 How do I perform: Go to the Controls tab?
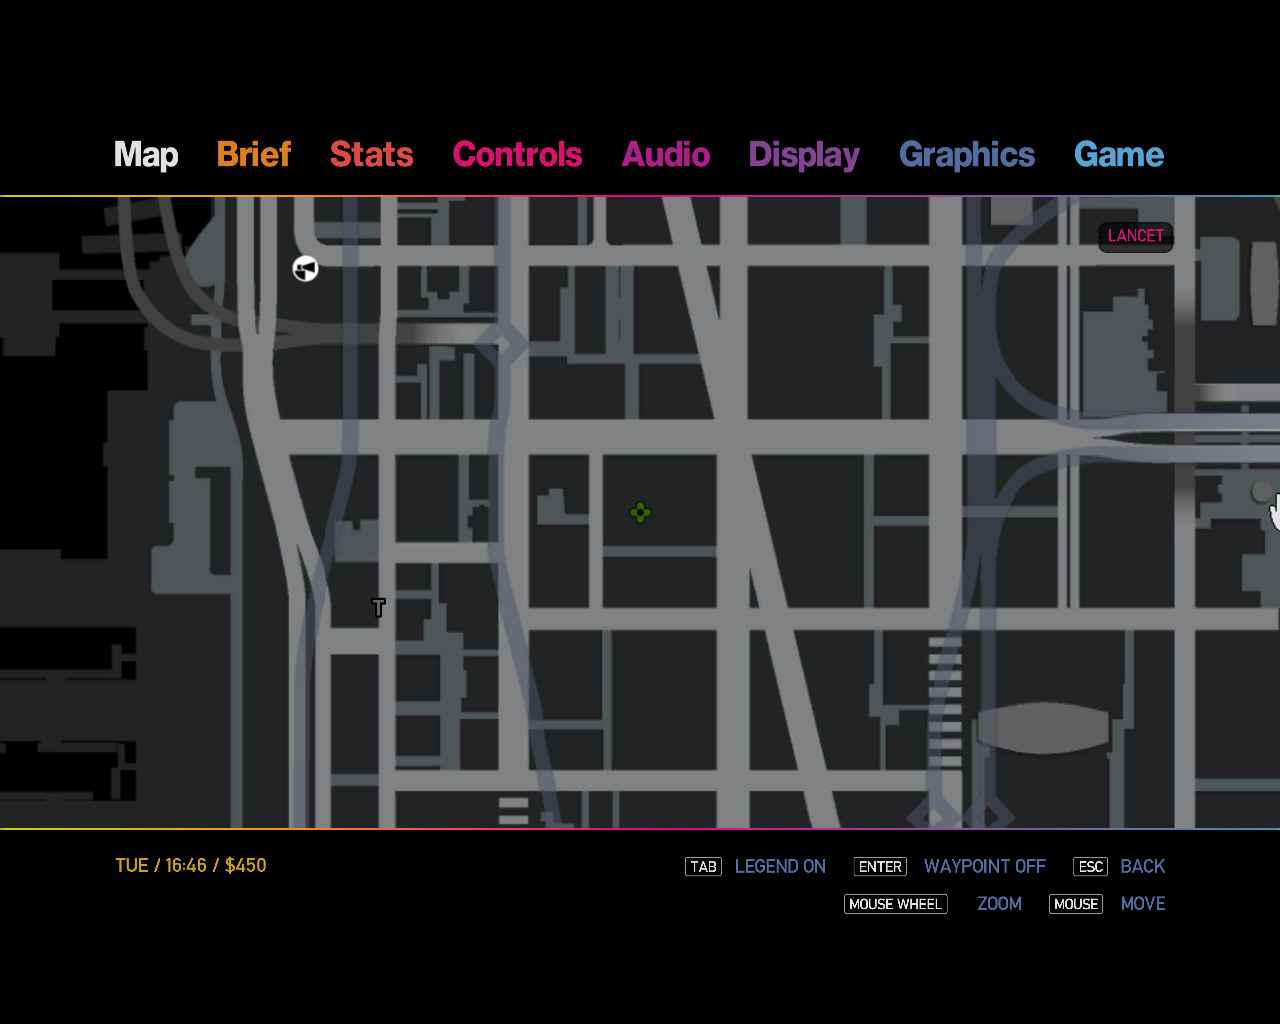[x=518, y=154]
